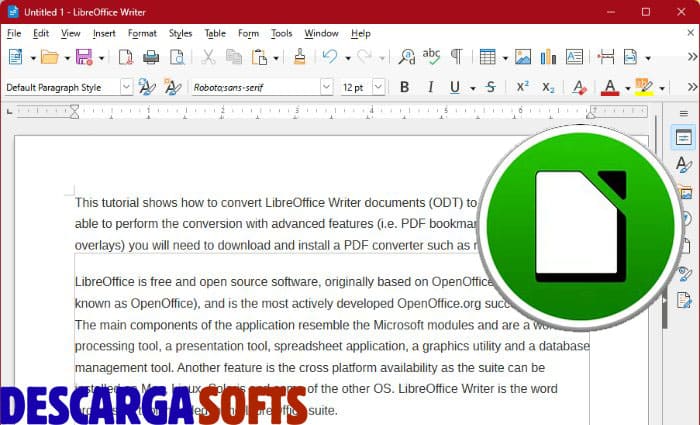700x425 pixels.
Task: Click the New document icon
Action: coord(16,57)
